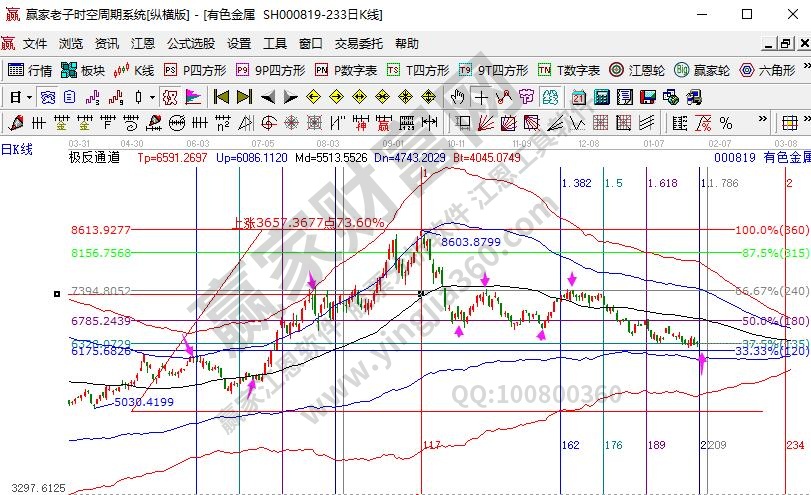Open the 行情 market quotes view
The width and height of the screenshot is (811, 495).
click(x=30, y=70)
